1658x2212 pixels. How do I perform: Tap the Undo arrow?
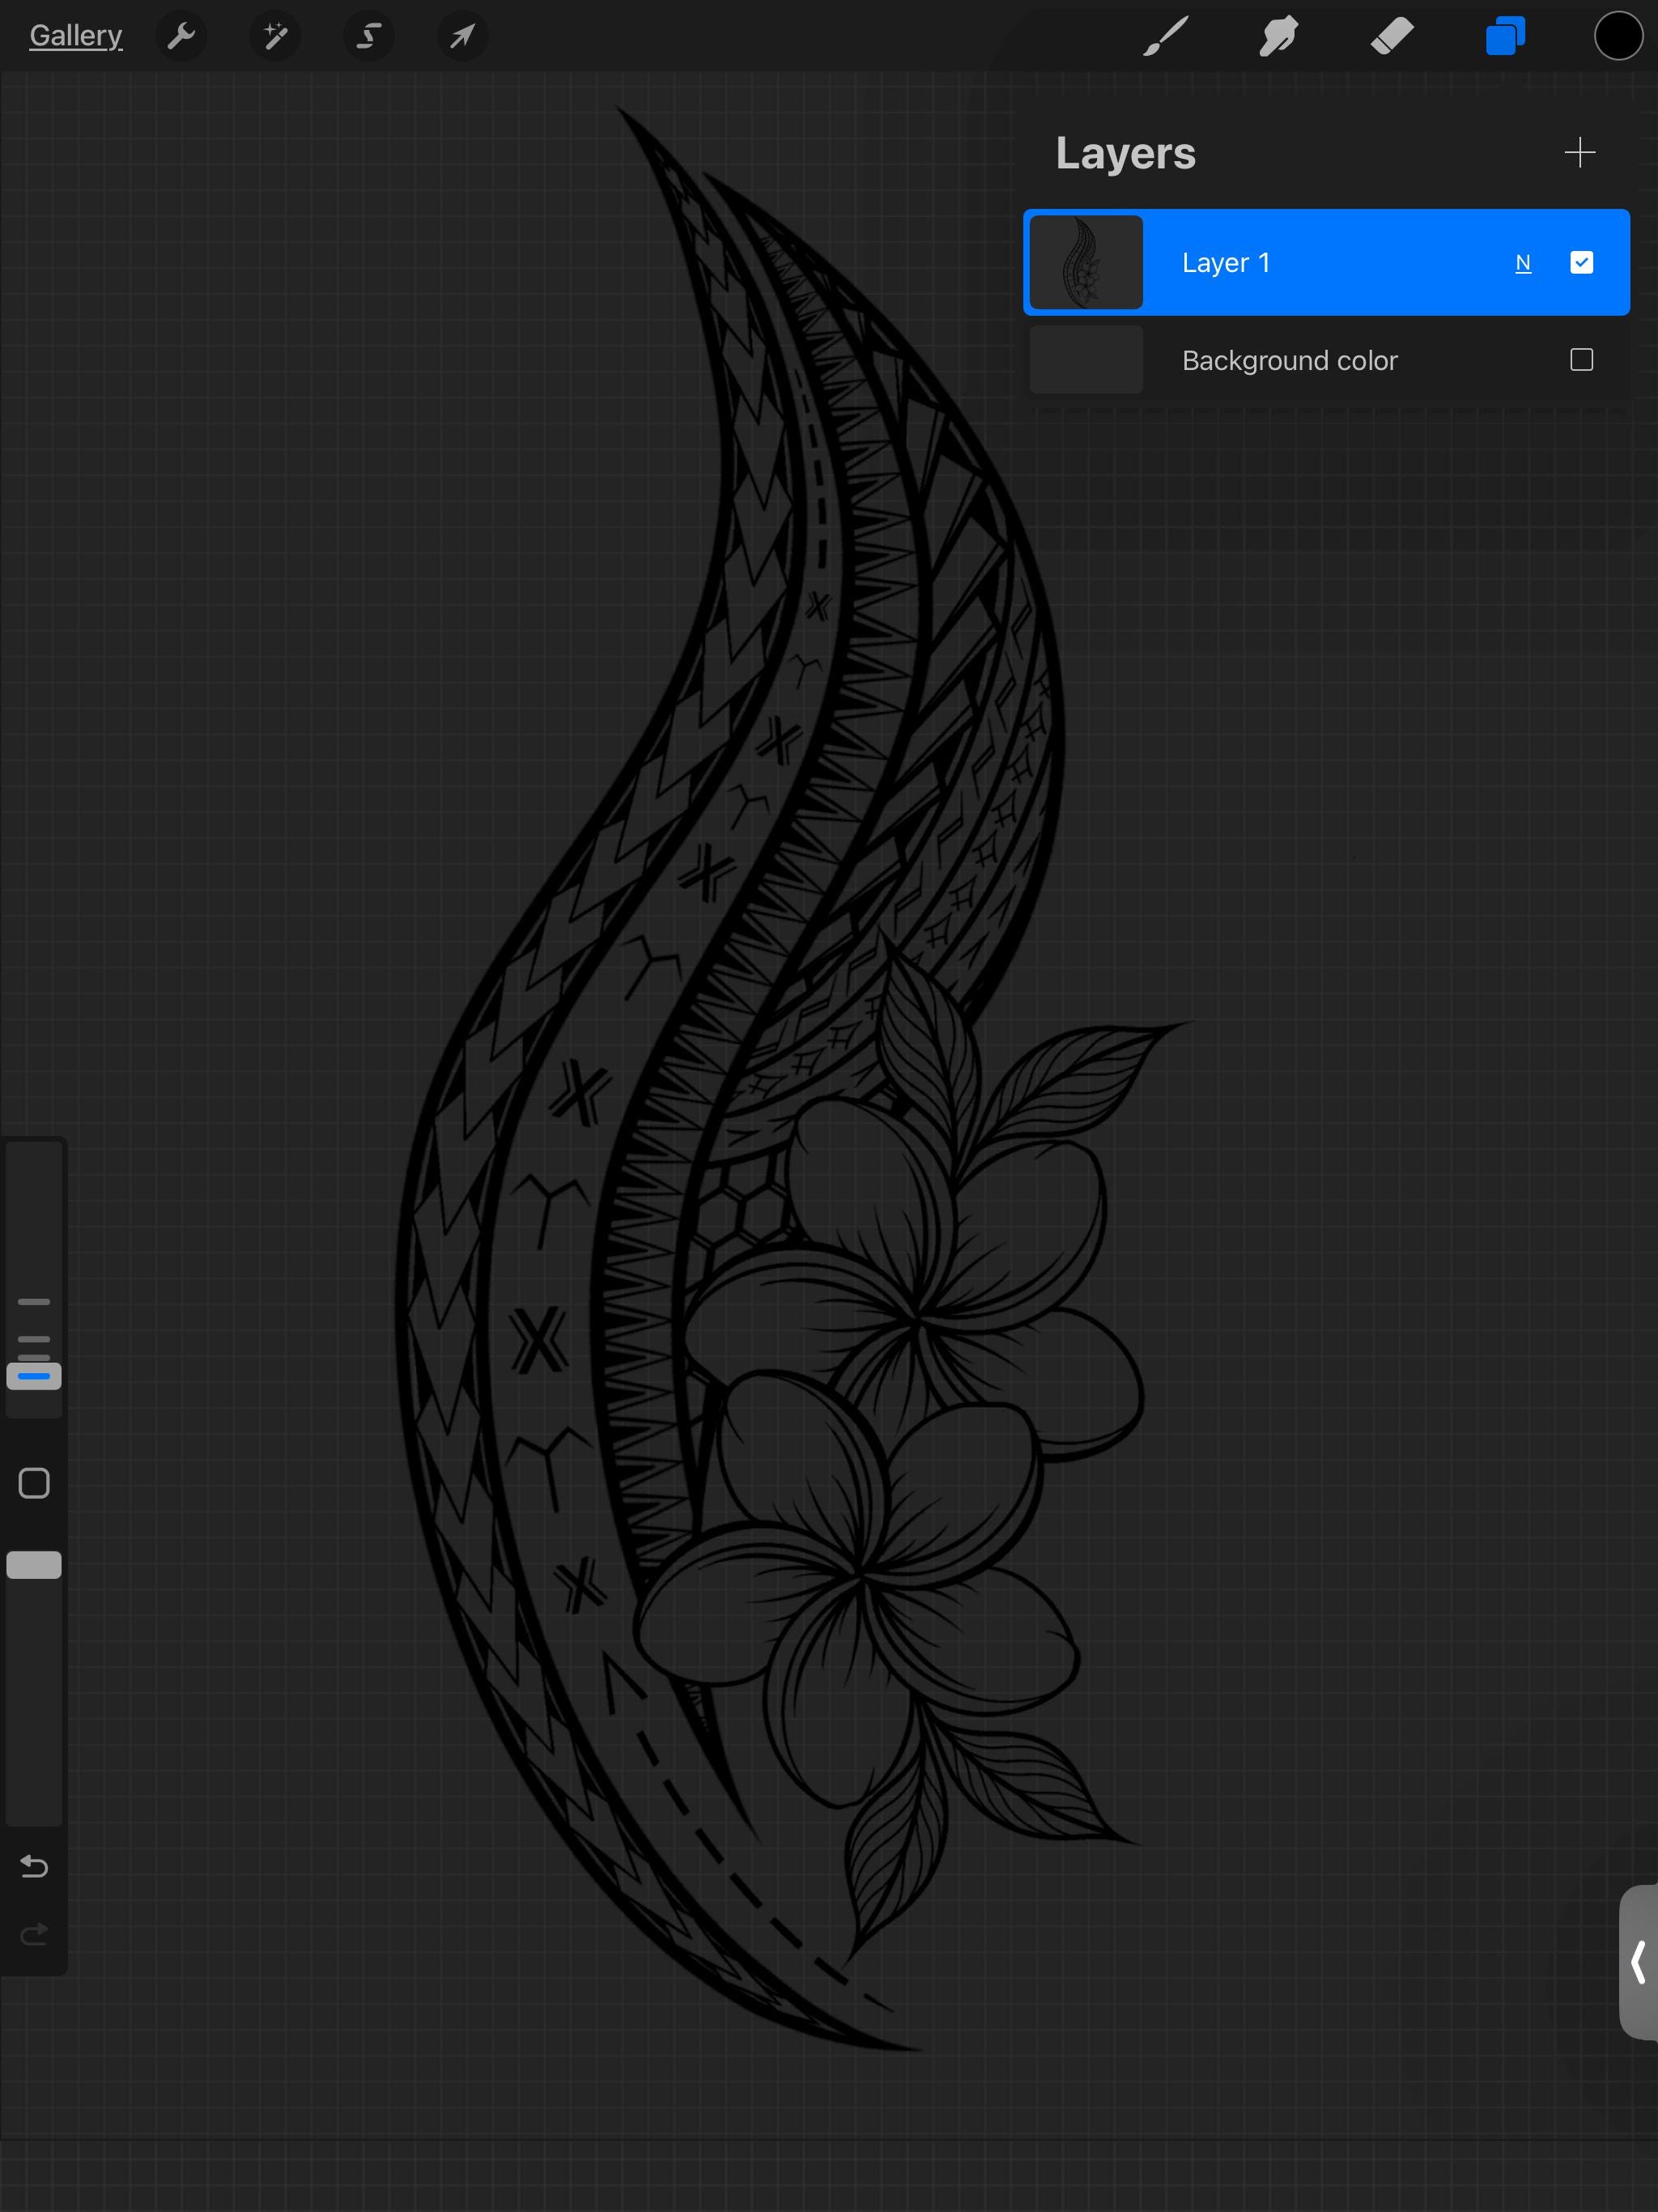[34, 1866]
